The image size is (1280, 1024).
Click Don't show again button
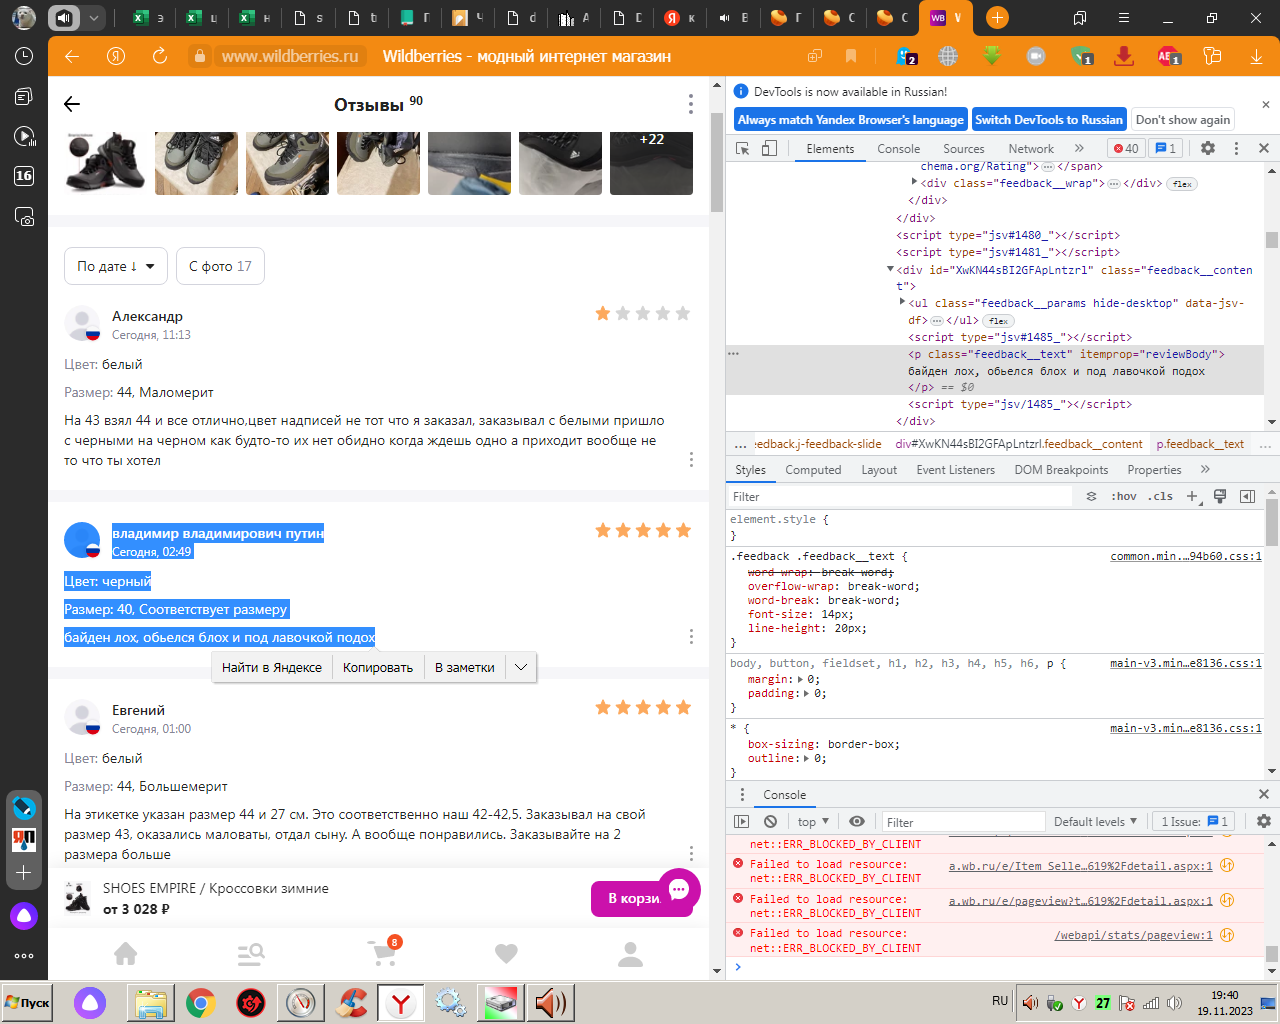coord(1183,120)
